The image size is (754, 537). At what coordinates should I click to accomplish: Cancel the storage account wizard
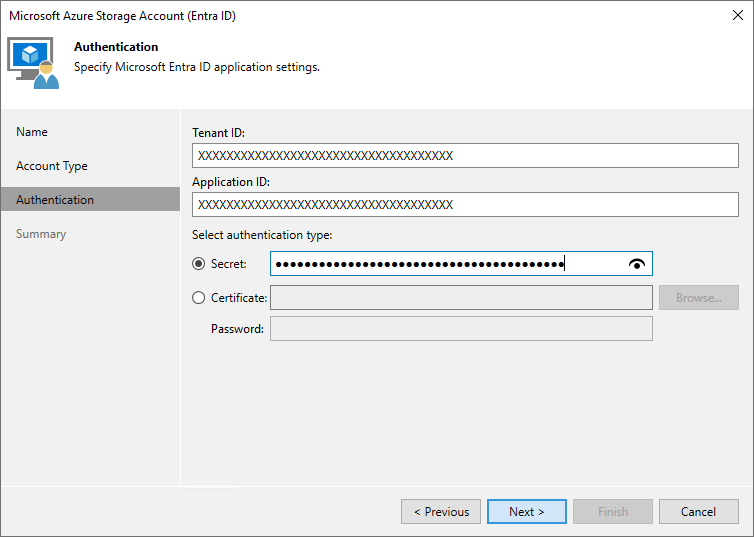pyautogui.click(x=699, y=512)
